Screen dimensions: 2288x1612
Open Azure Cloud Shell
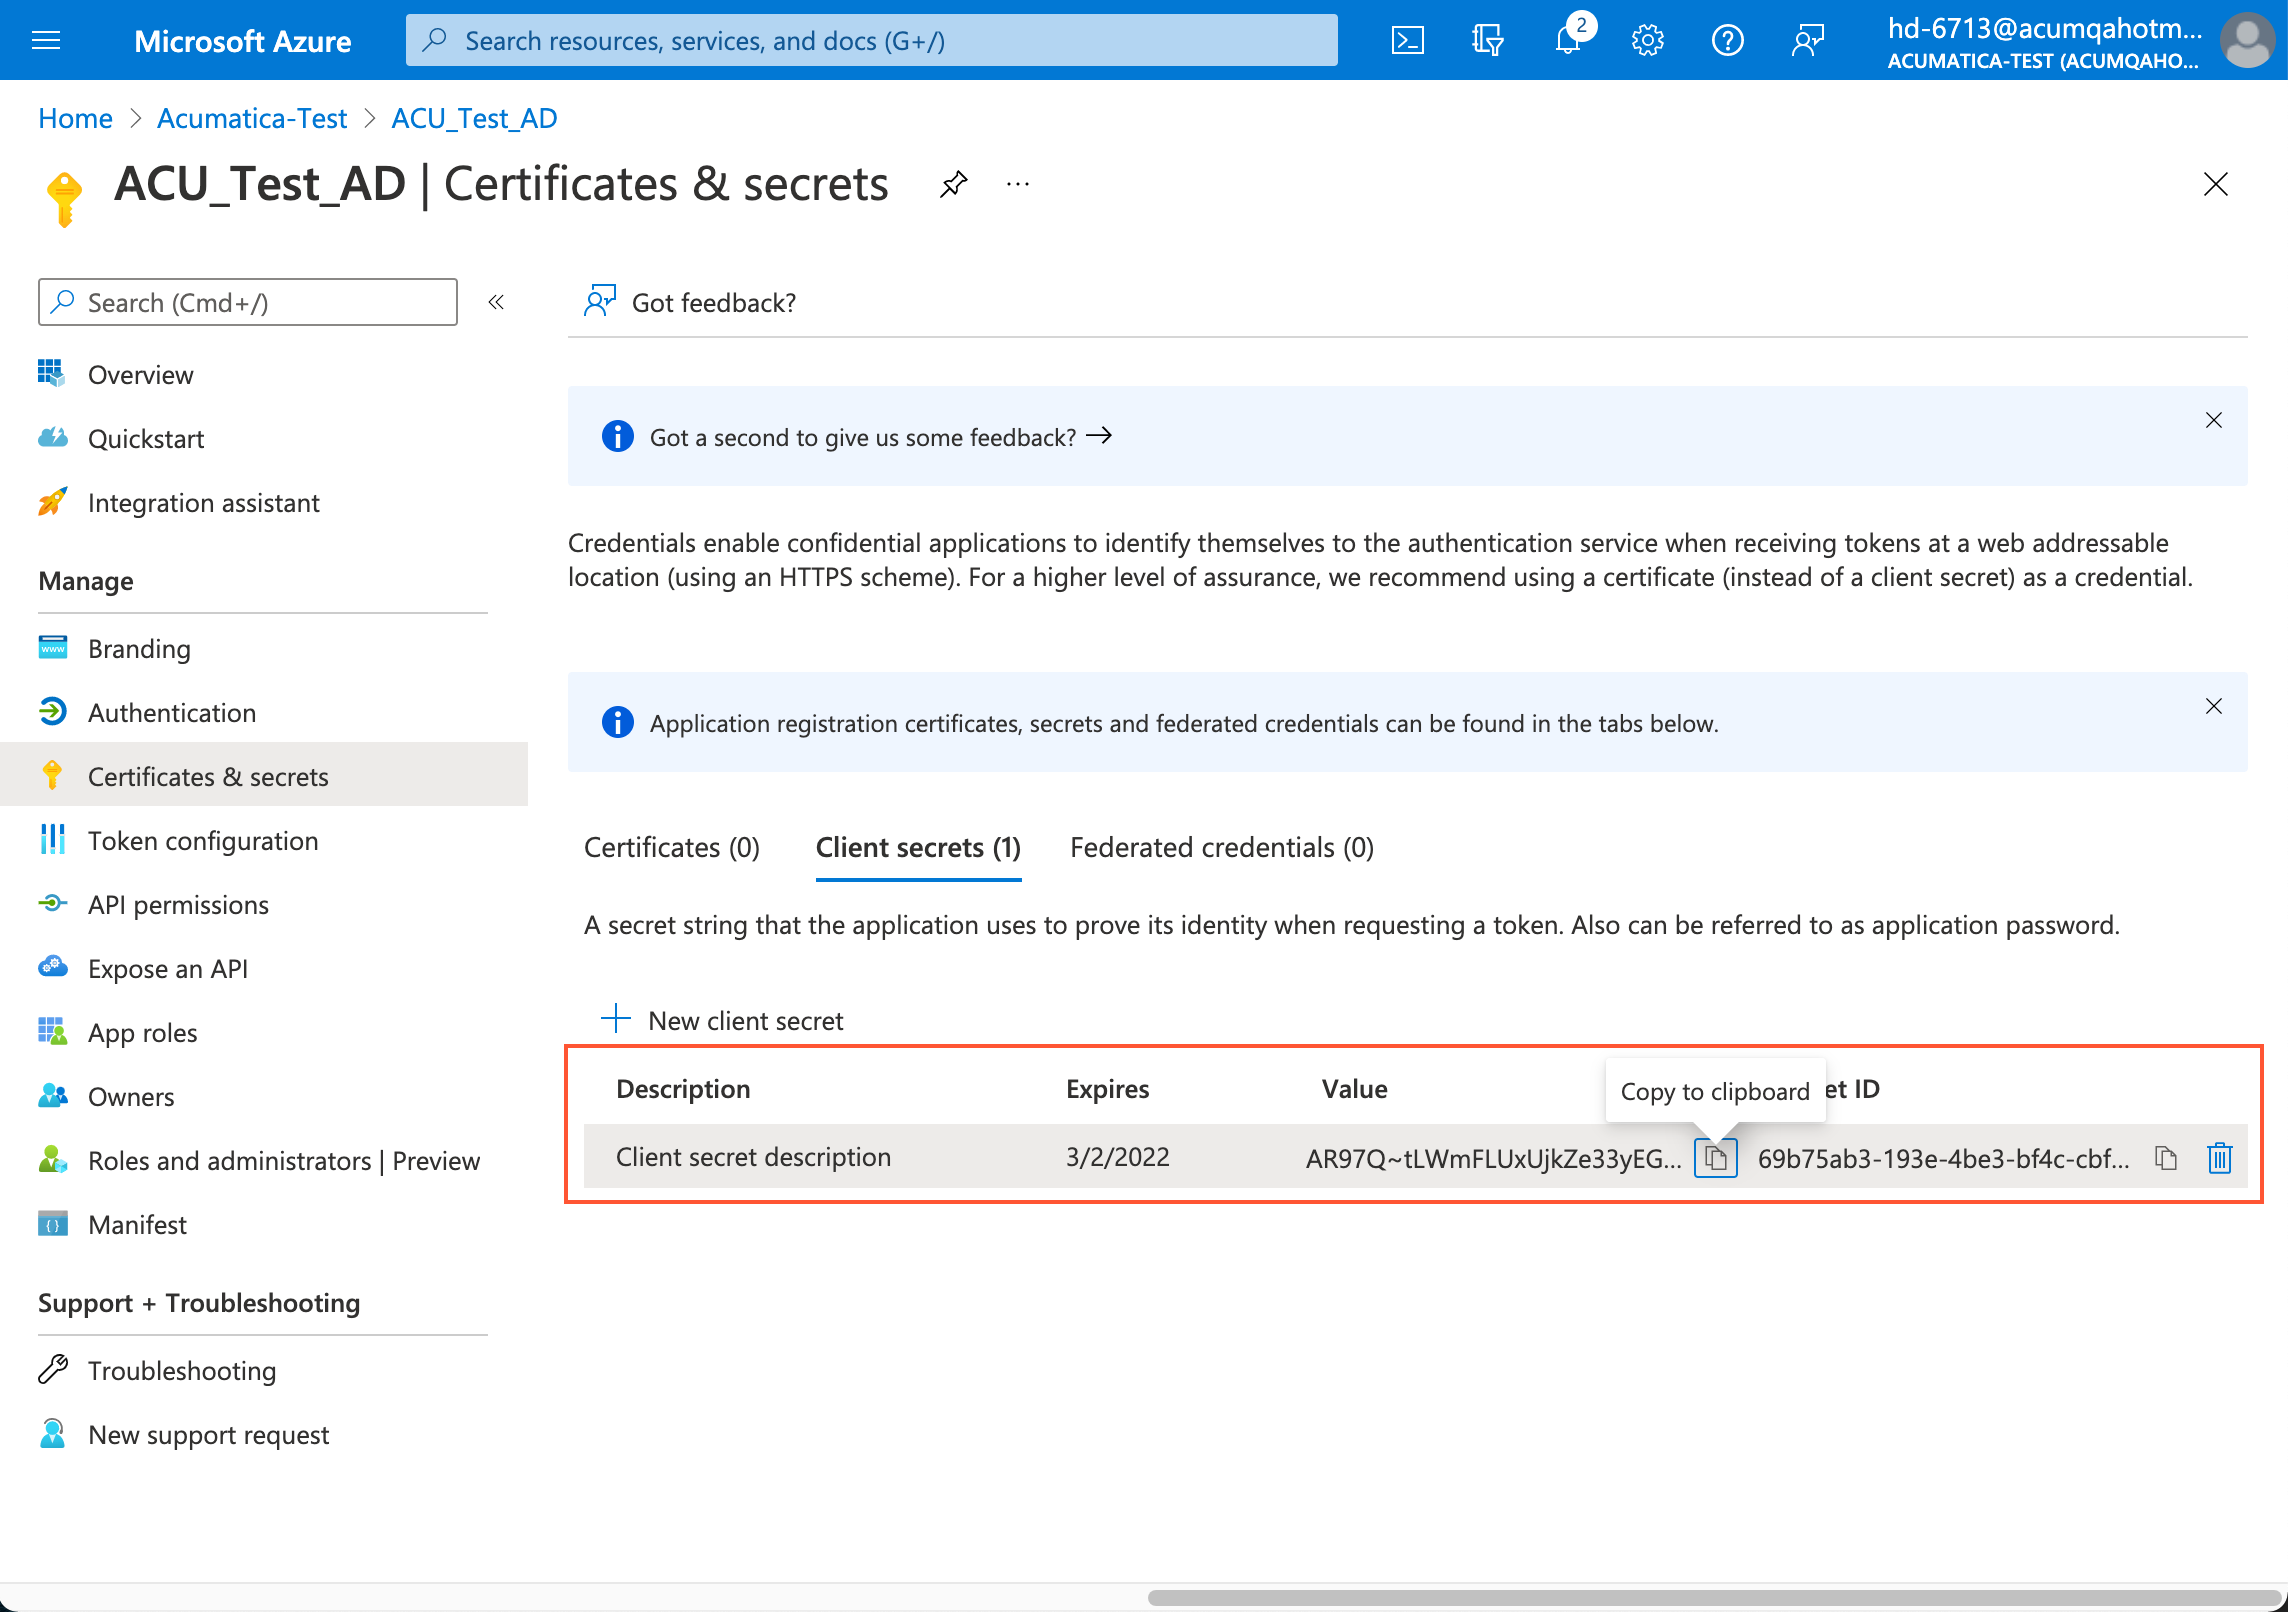[1409, 40]
